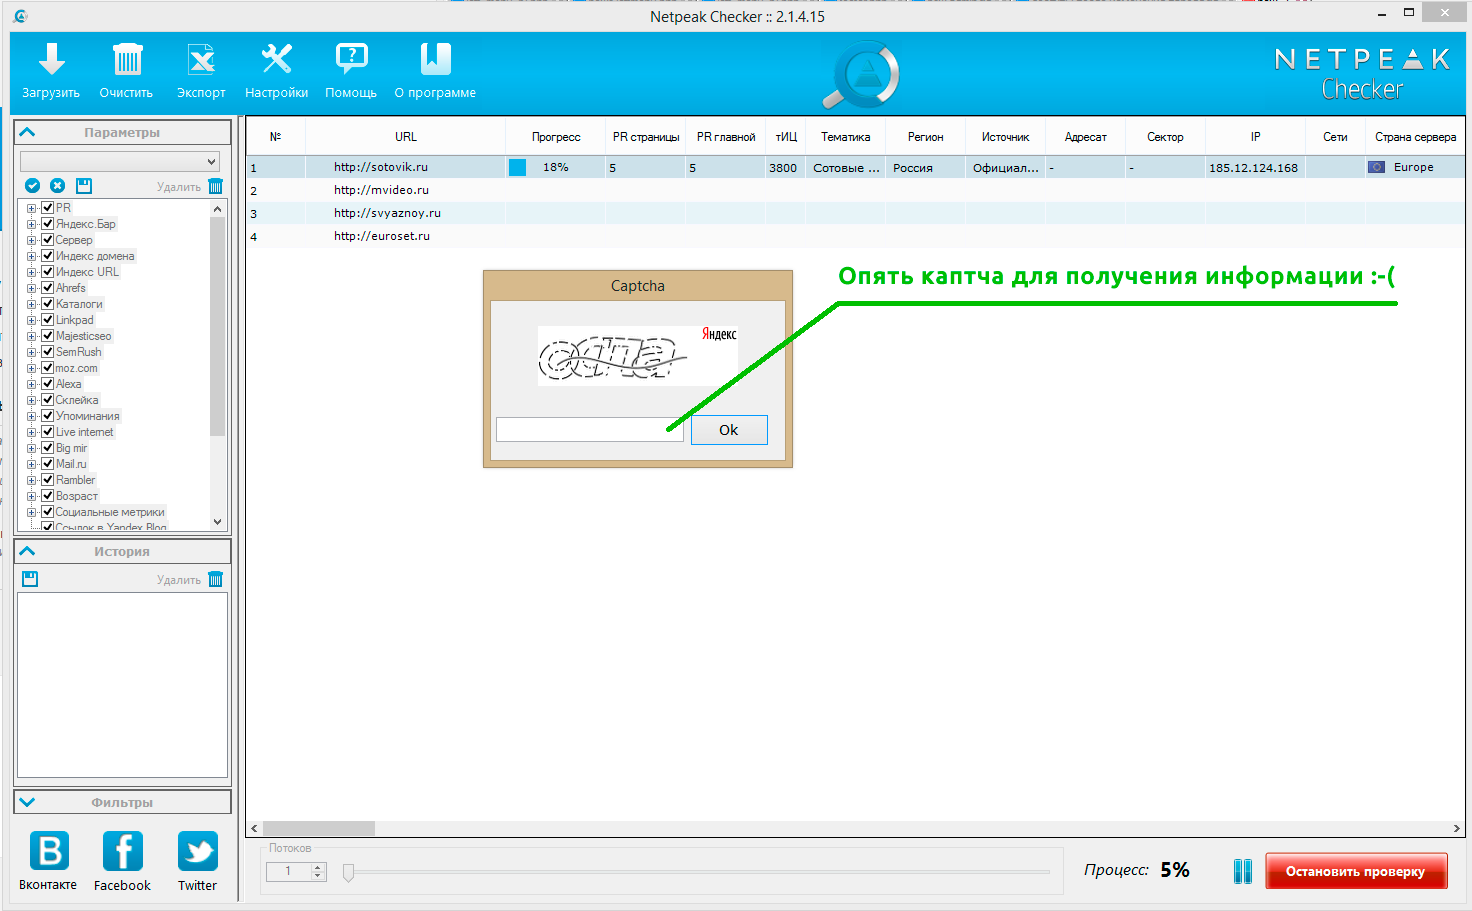Viewport: 1472px width, 911px height.
Task: Sort by the URL column header
Action: [x=406, y=137]
